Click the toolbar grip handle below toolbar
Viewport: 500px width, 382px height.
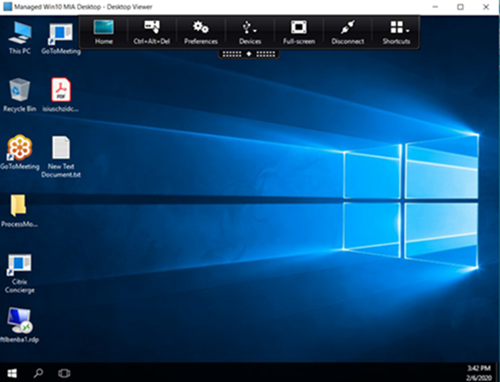pyautogui.click(x=249, y=54)
